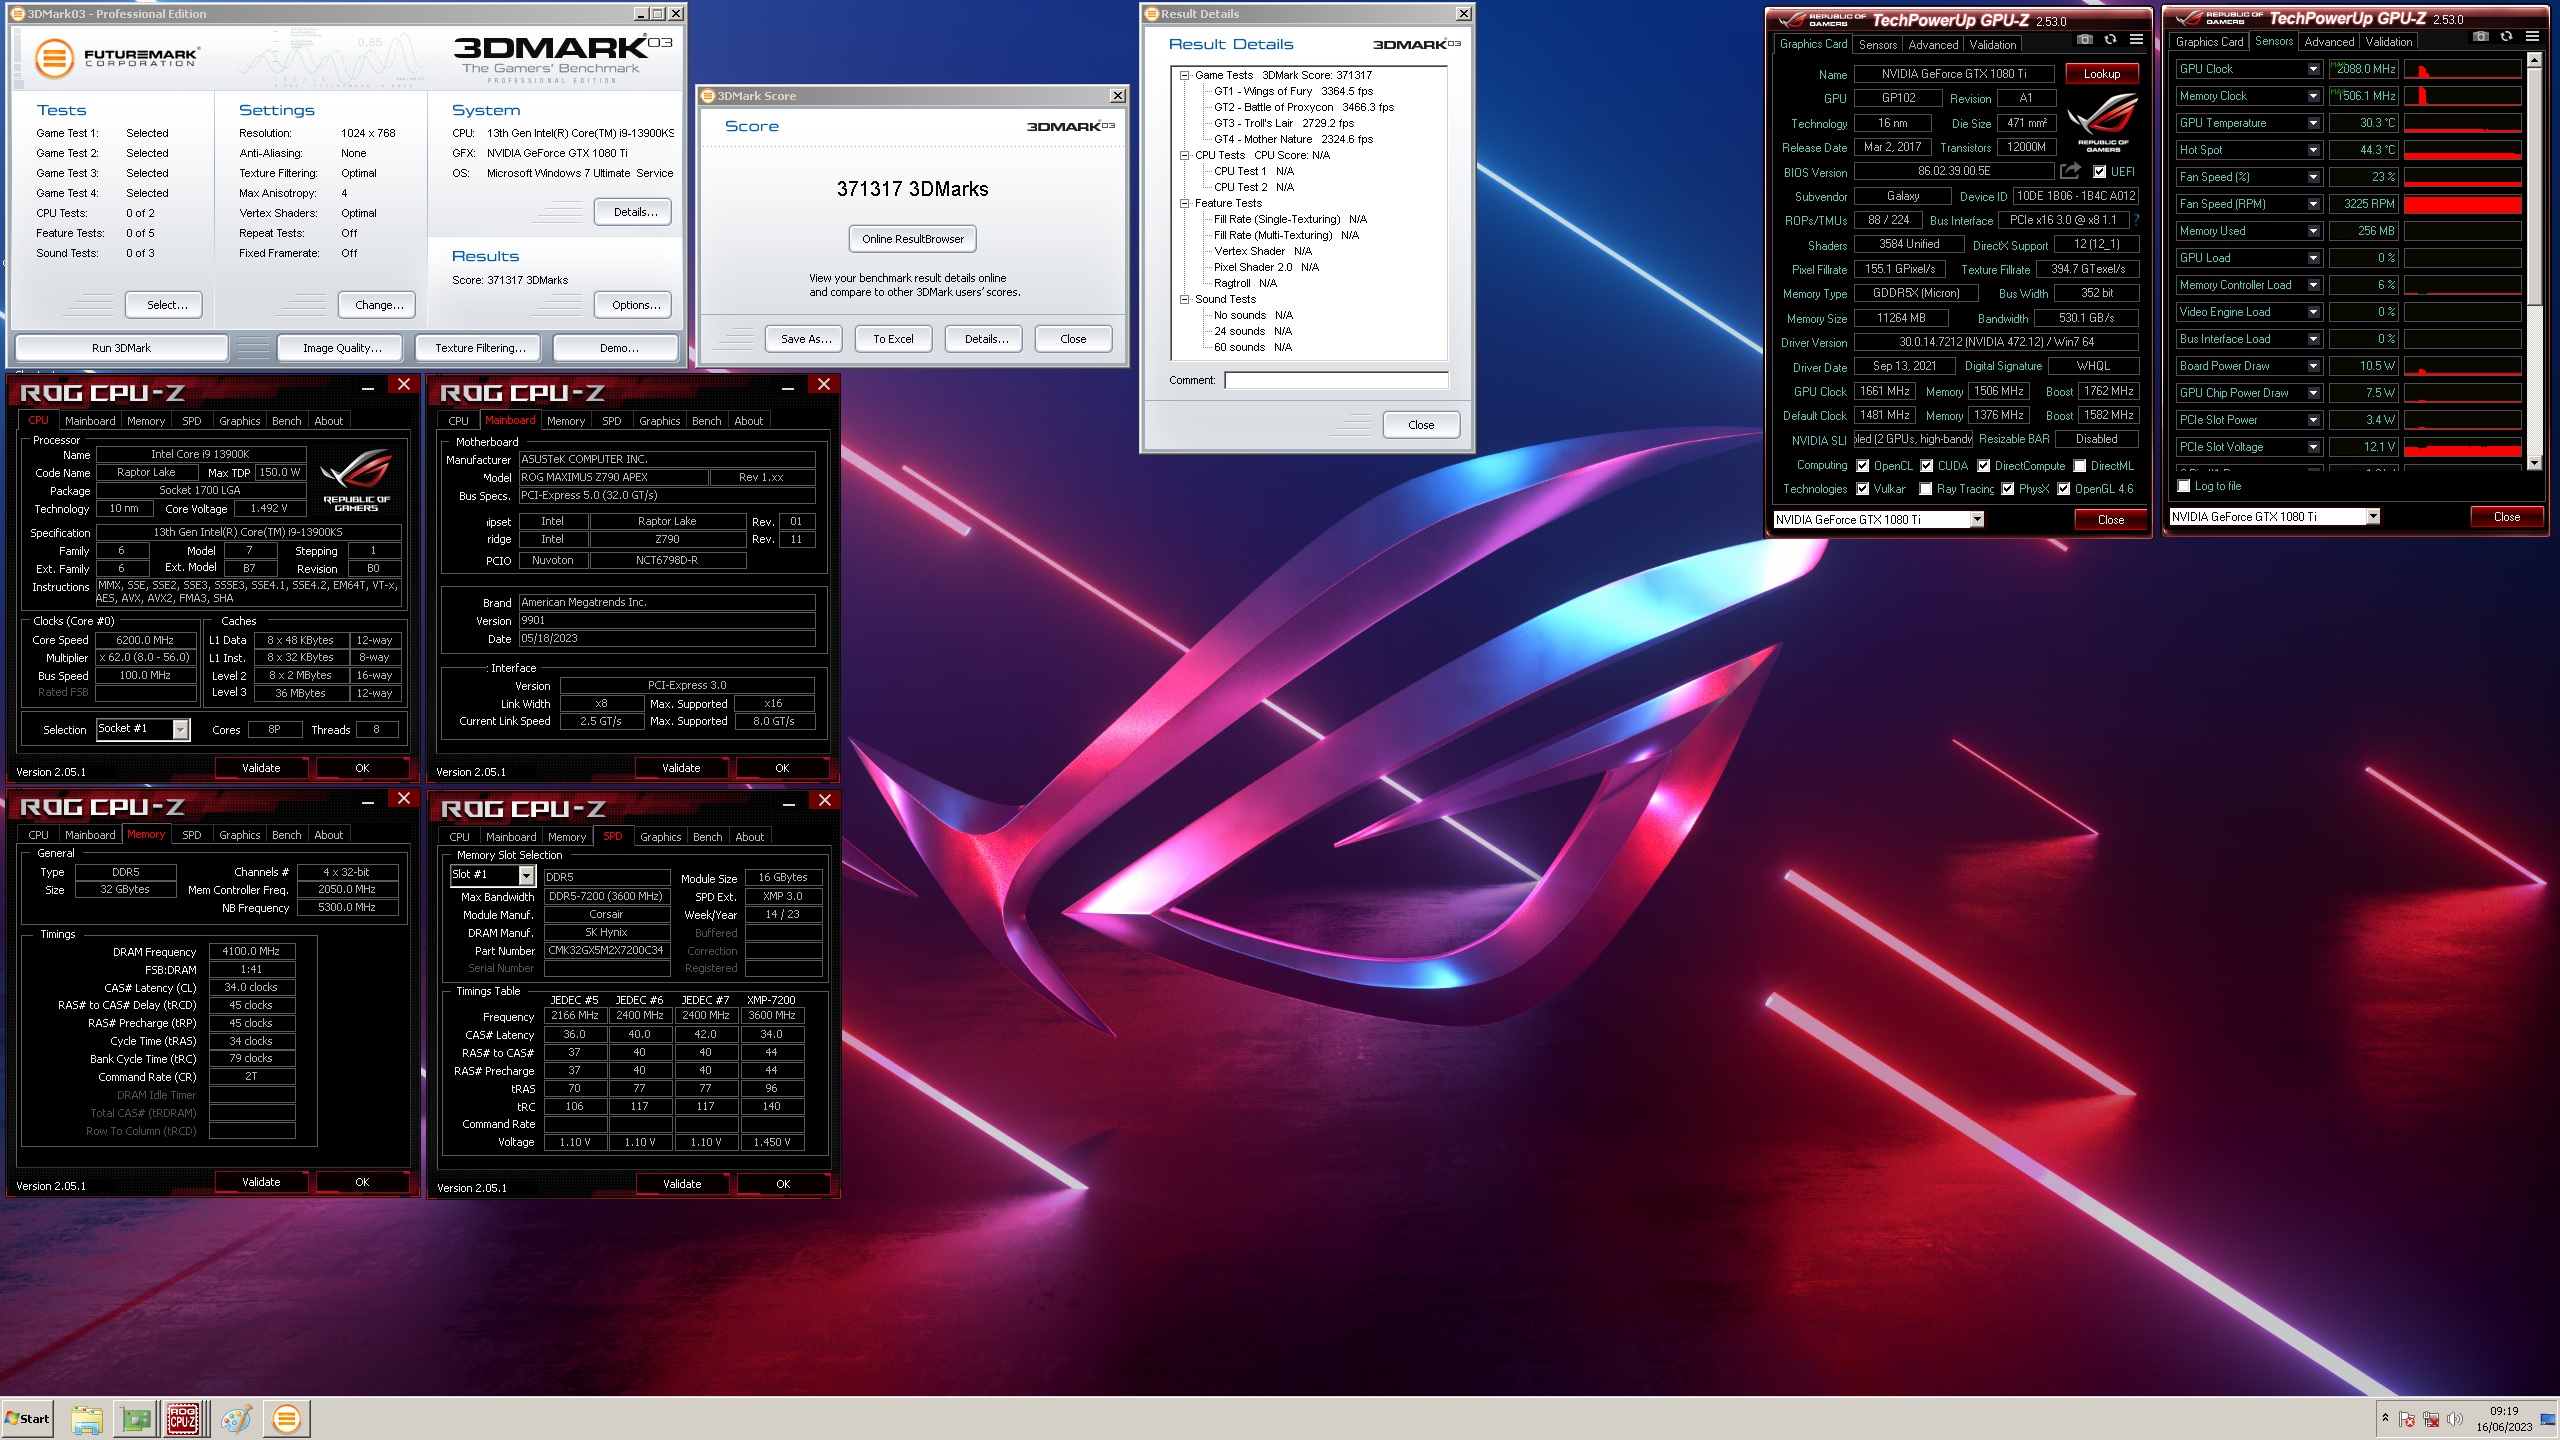Open Mainboard tab in CPU-Z CPU window
This screenshot has height=1440, width=2560.
click(x=90, y=421)
